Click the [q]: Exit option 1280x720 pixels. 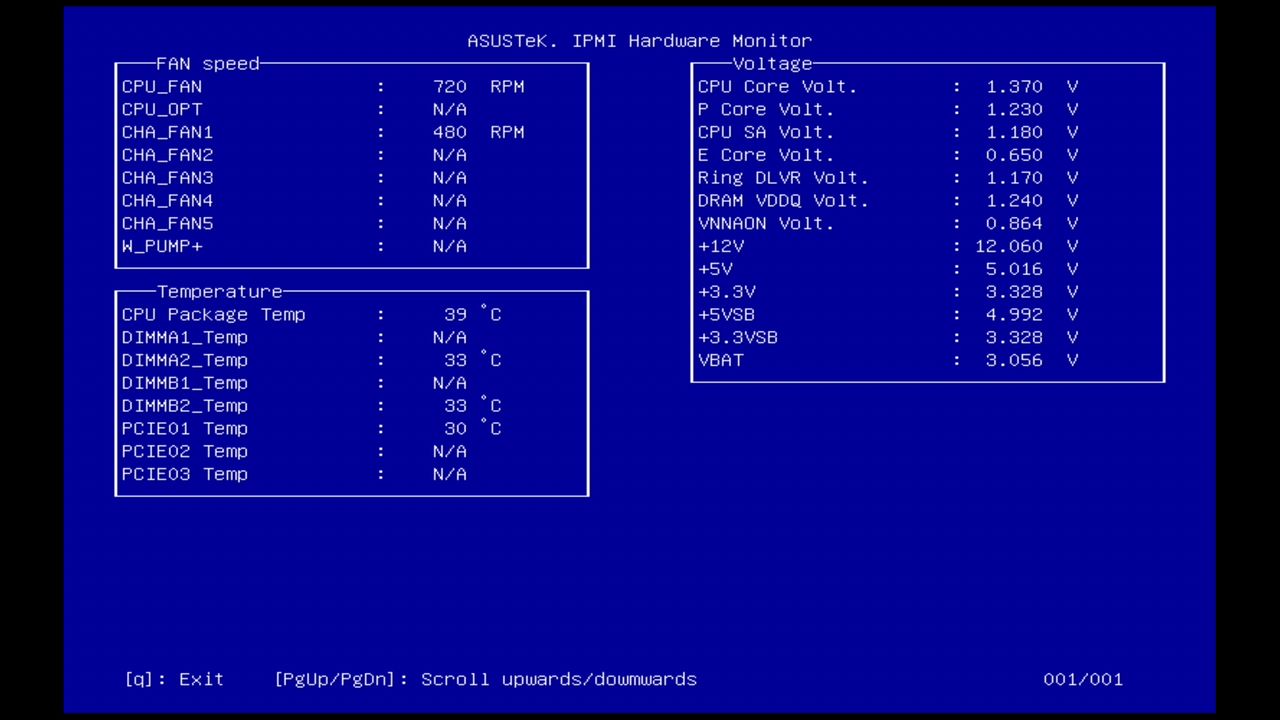pyautogui.click(x=173, y=679)
